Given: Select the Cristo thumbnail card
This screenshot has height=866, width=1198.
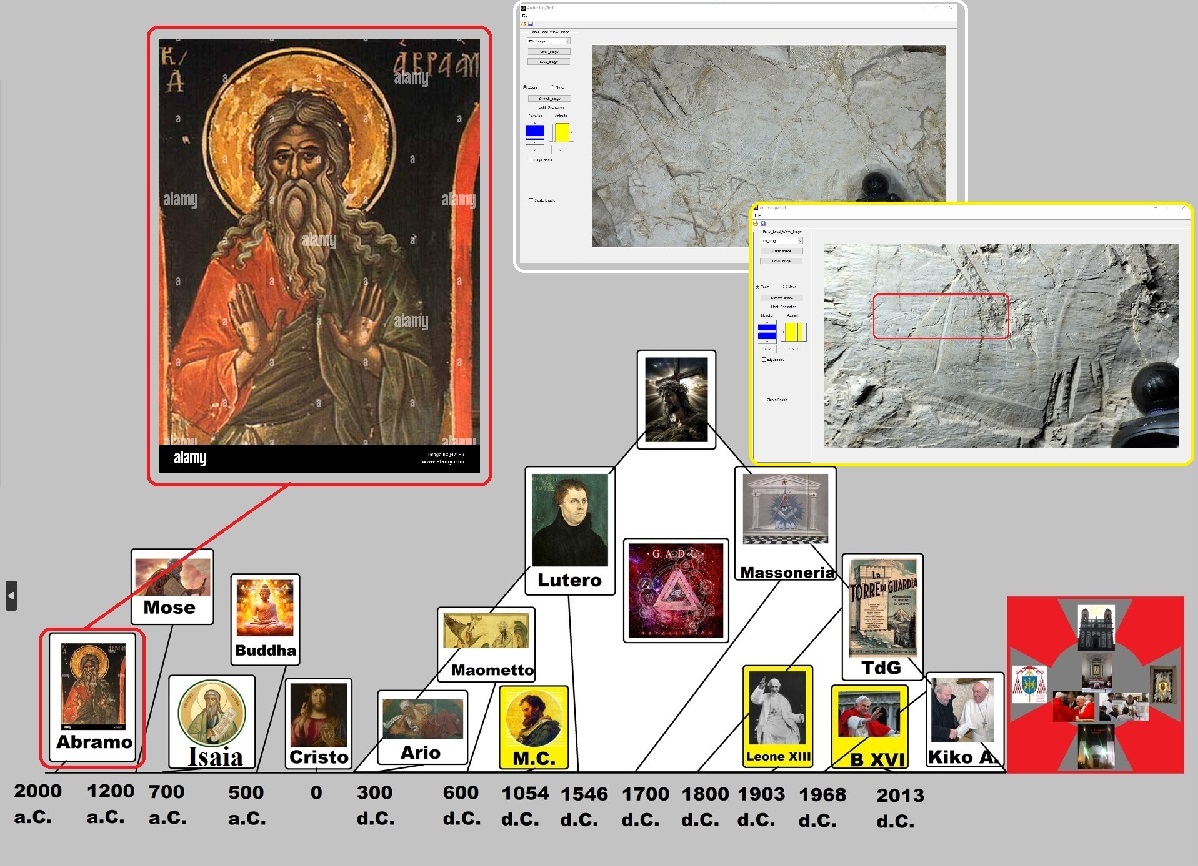Looking at the screenshot, I should click(319, 723).
